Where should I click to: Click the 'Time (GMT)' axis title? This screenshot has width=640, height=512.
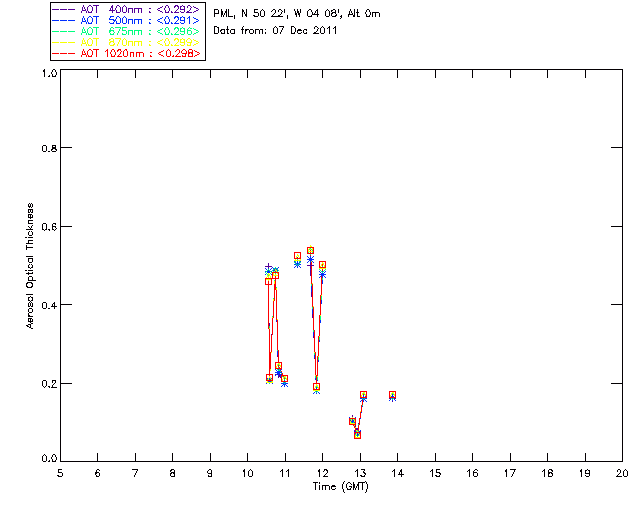[340, 487]
